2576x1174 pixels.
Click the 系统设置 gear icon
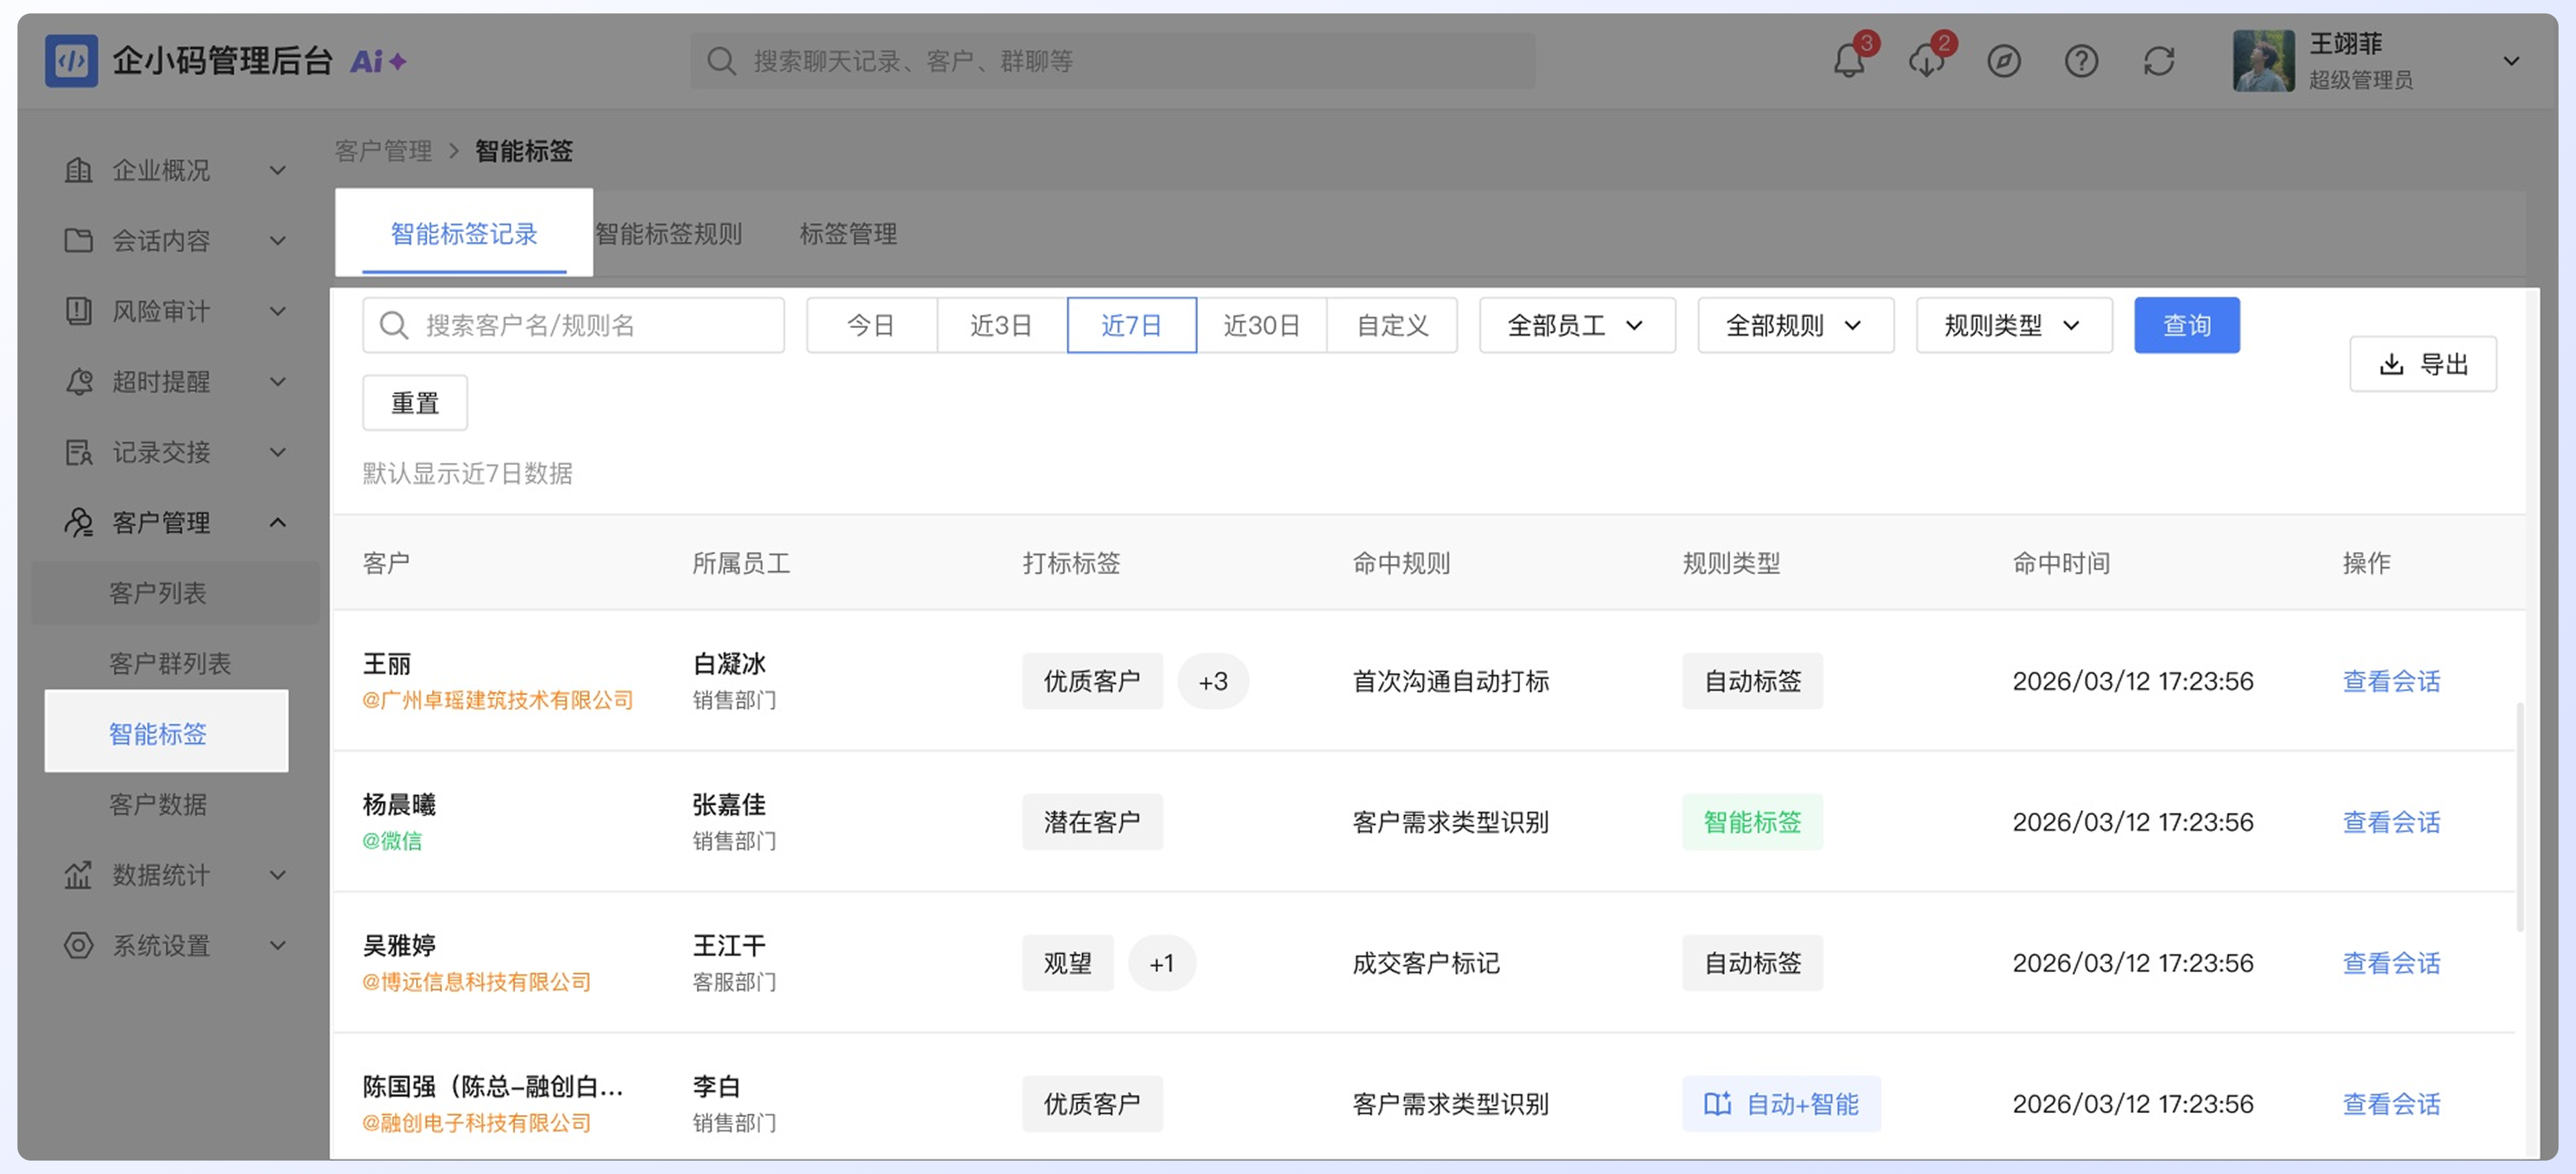coord(78,945)
